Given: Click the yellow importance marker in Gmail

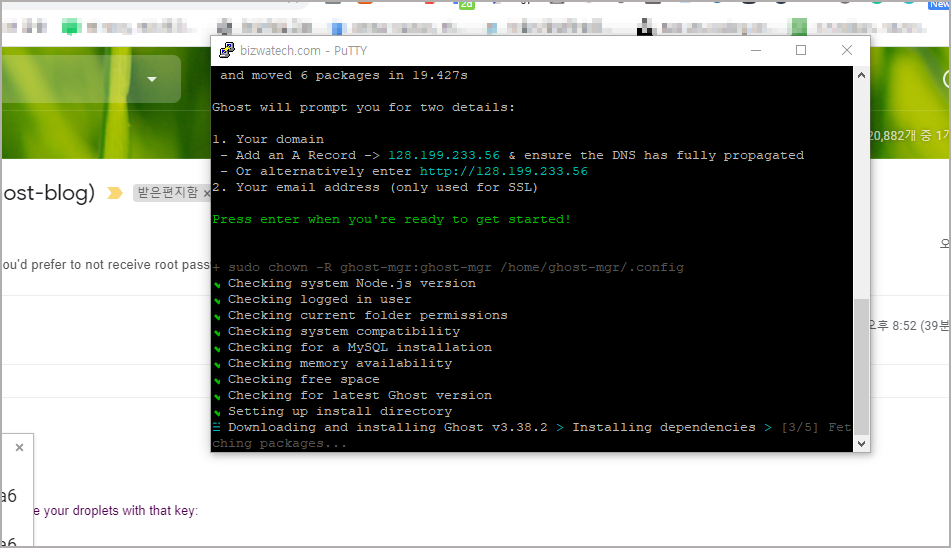Looking at the screenshot, I should coord(115,193).
